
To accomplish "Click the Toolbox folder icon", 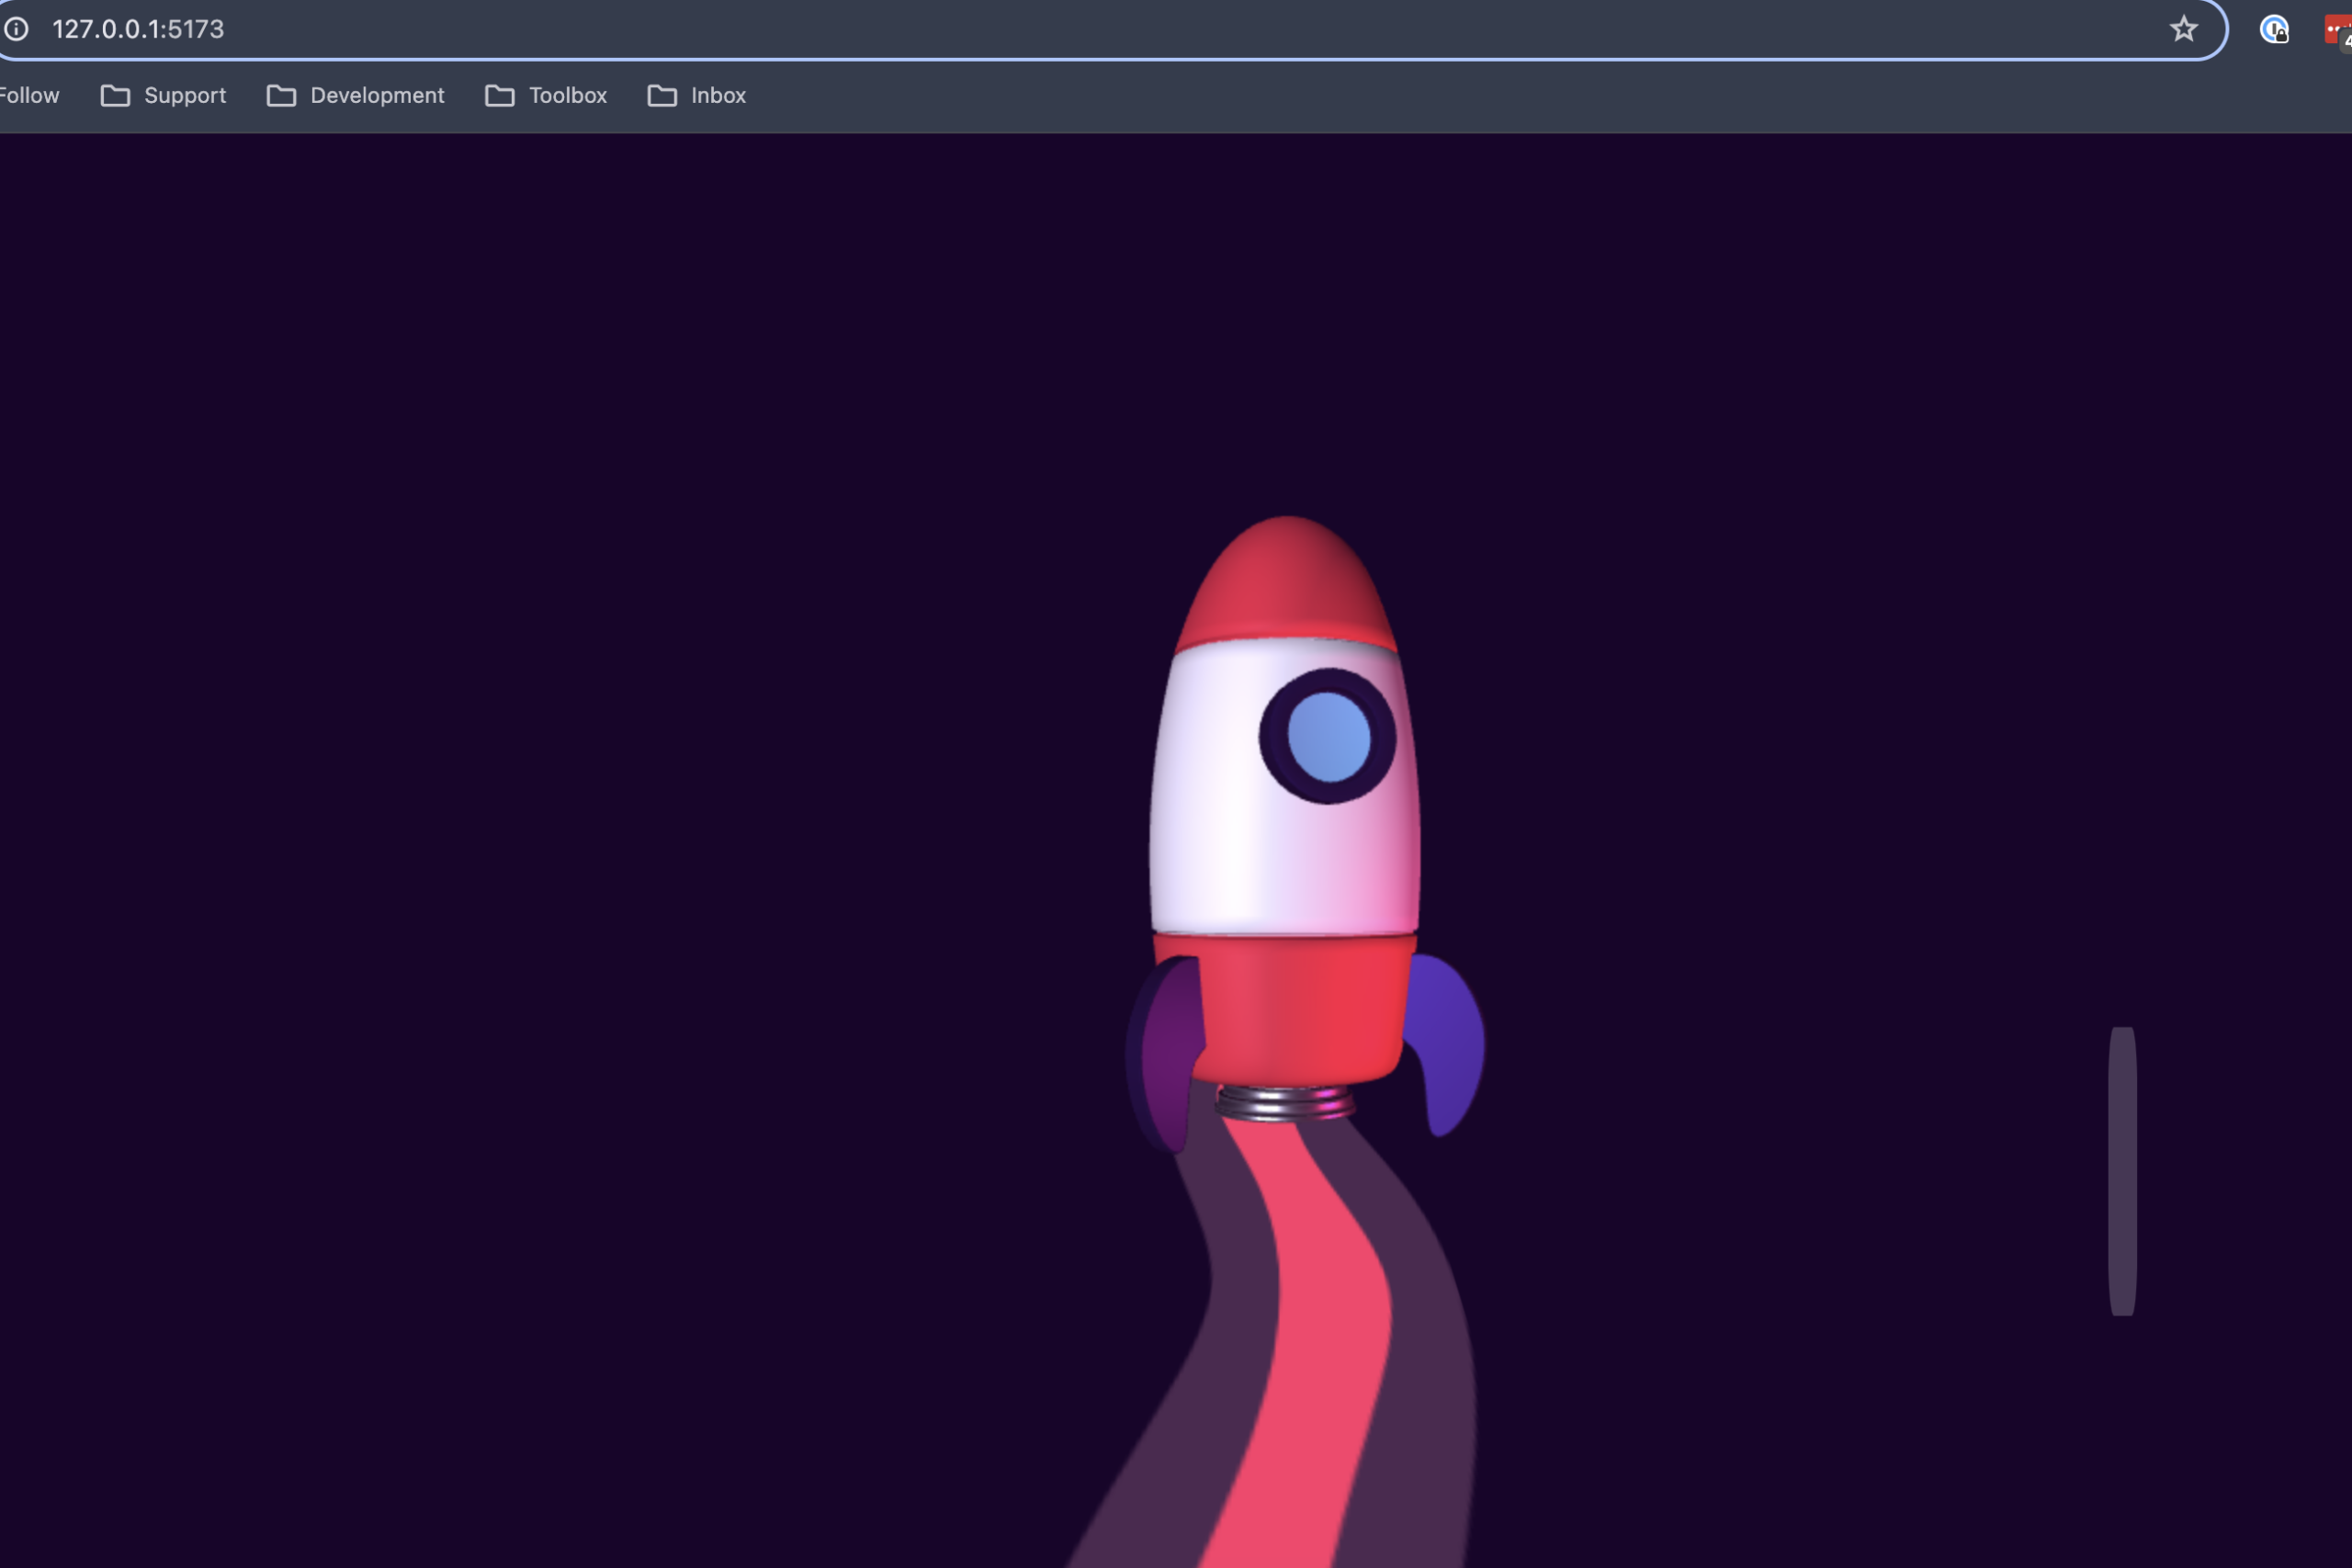I will [x=500, y=96].
